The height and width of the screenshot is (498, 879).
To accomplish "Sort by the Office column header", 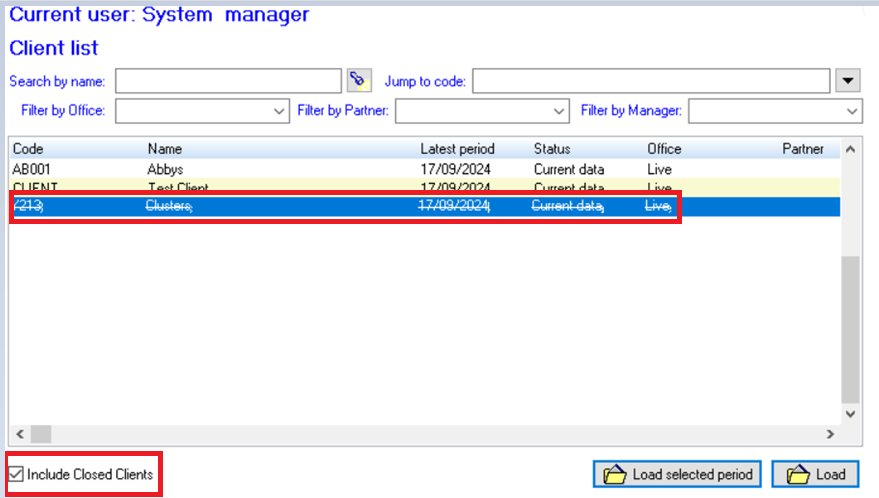I will click(664, 149).
